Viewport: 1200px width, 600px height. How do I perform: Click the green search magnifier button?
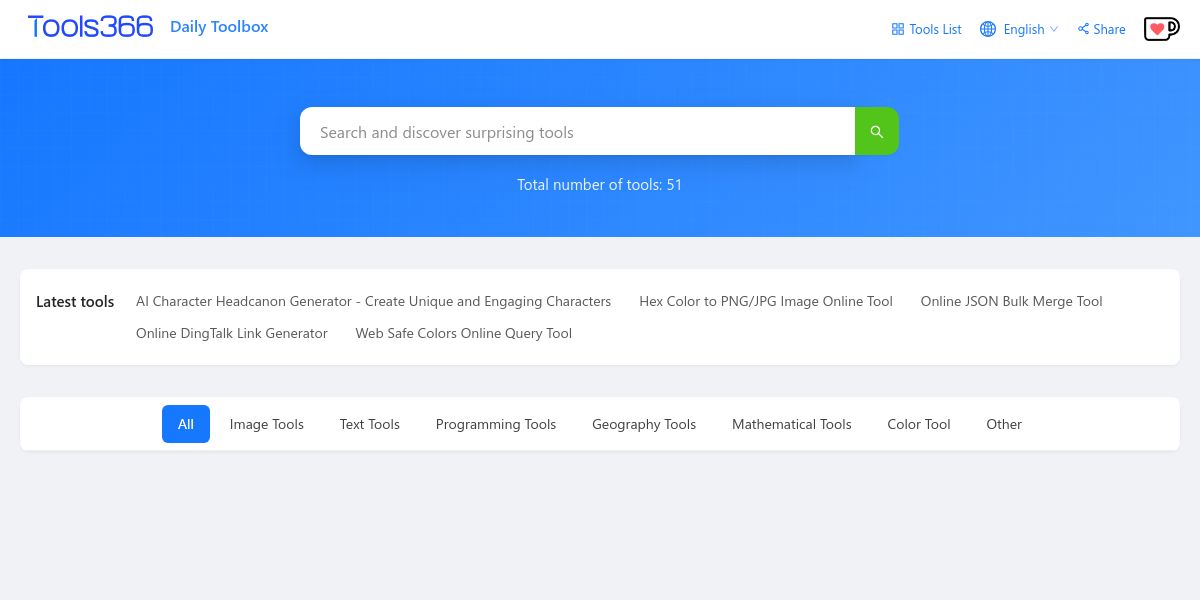[x=877, y=131]
